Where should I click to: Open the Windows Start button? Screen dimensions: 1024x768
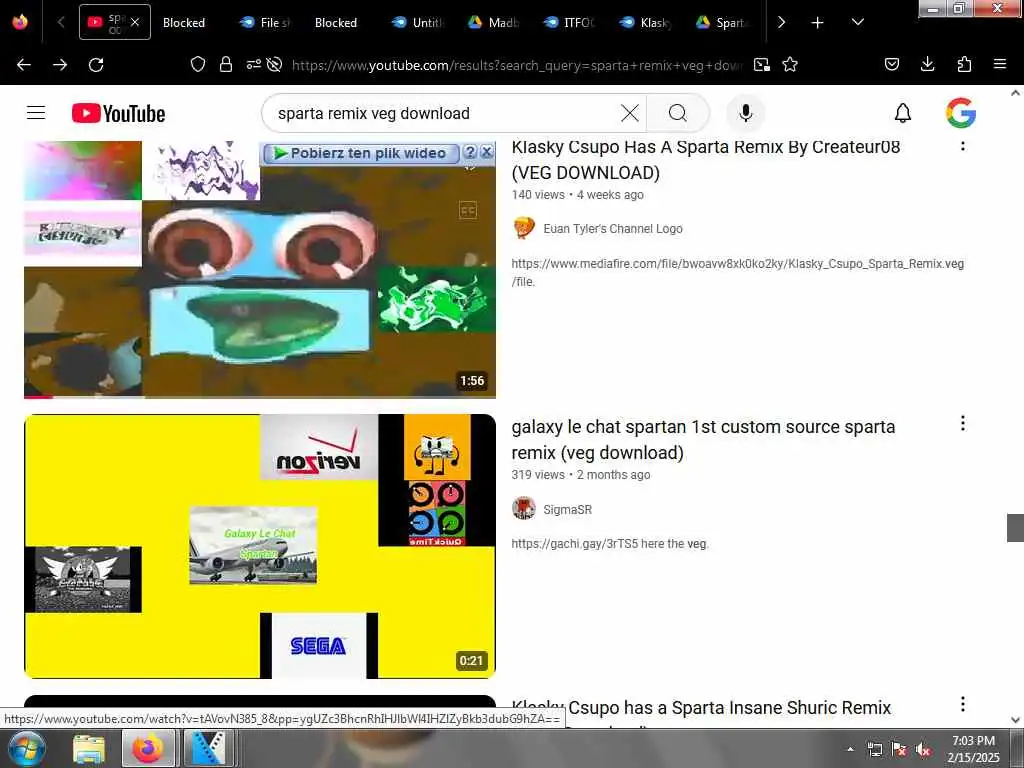point(27,748)
